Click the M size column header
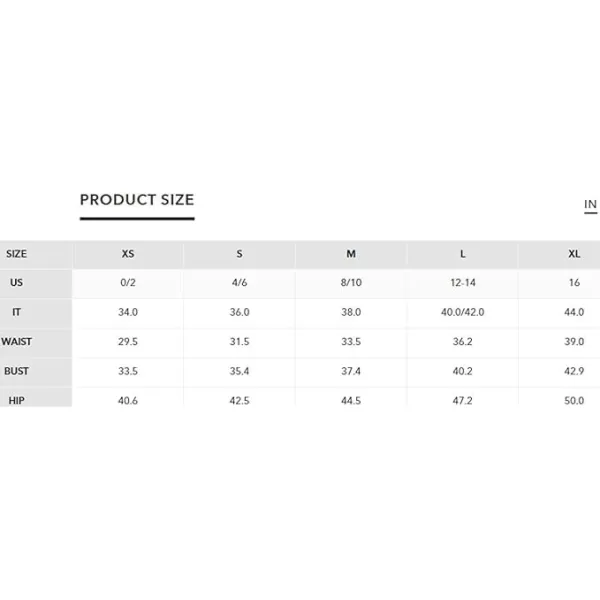Screen dimensions: 600x600 coord(351,254)
